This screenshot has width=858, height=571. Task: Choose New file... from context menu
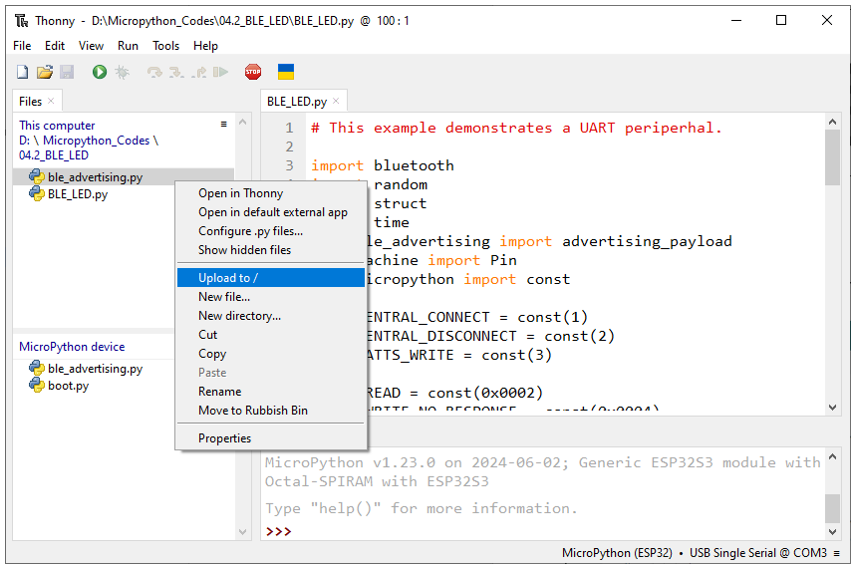pyautogui.click(x=271, y=297)
